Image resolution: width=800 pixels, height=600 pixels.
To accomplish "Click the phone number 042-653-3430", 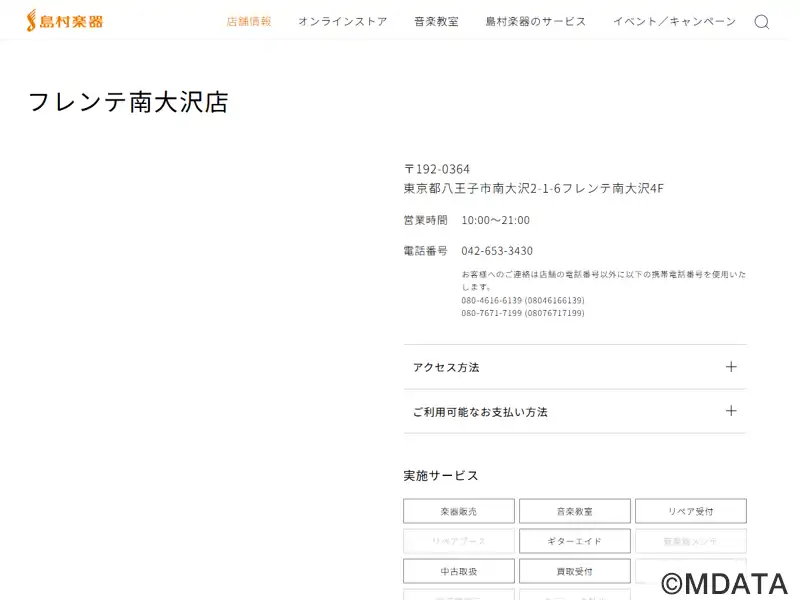I will coord(497,251).
